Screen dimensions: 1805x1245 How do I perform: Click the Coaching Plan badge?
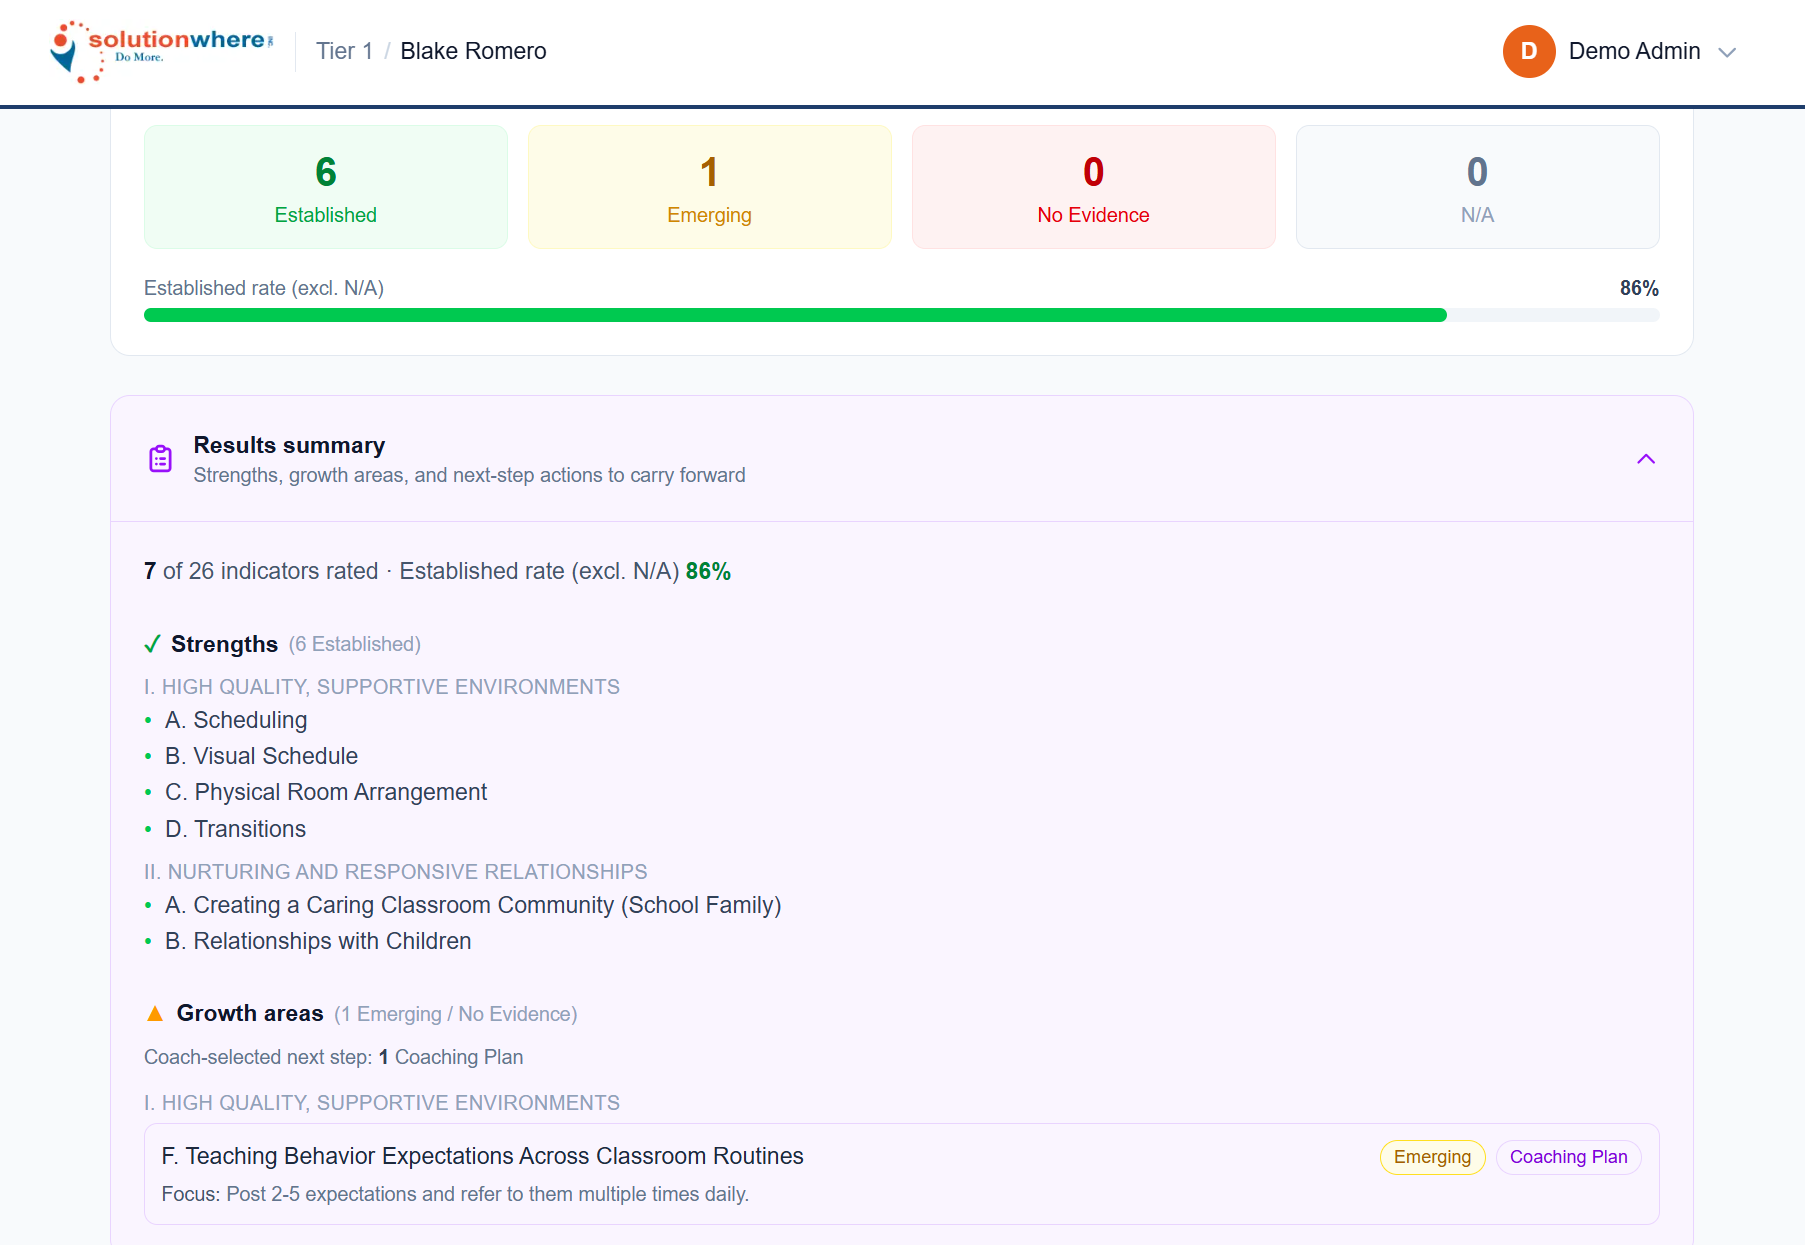[1568, 1157]
